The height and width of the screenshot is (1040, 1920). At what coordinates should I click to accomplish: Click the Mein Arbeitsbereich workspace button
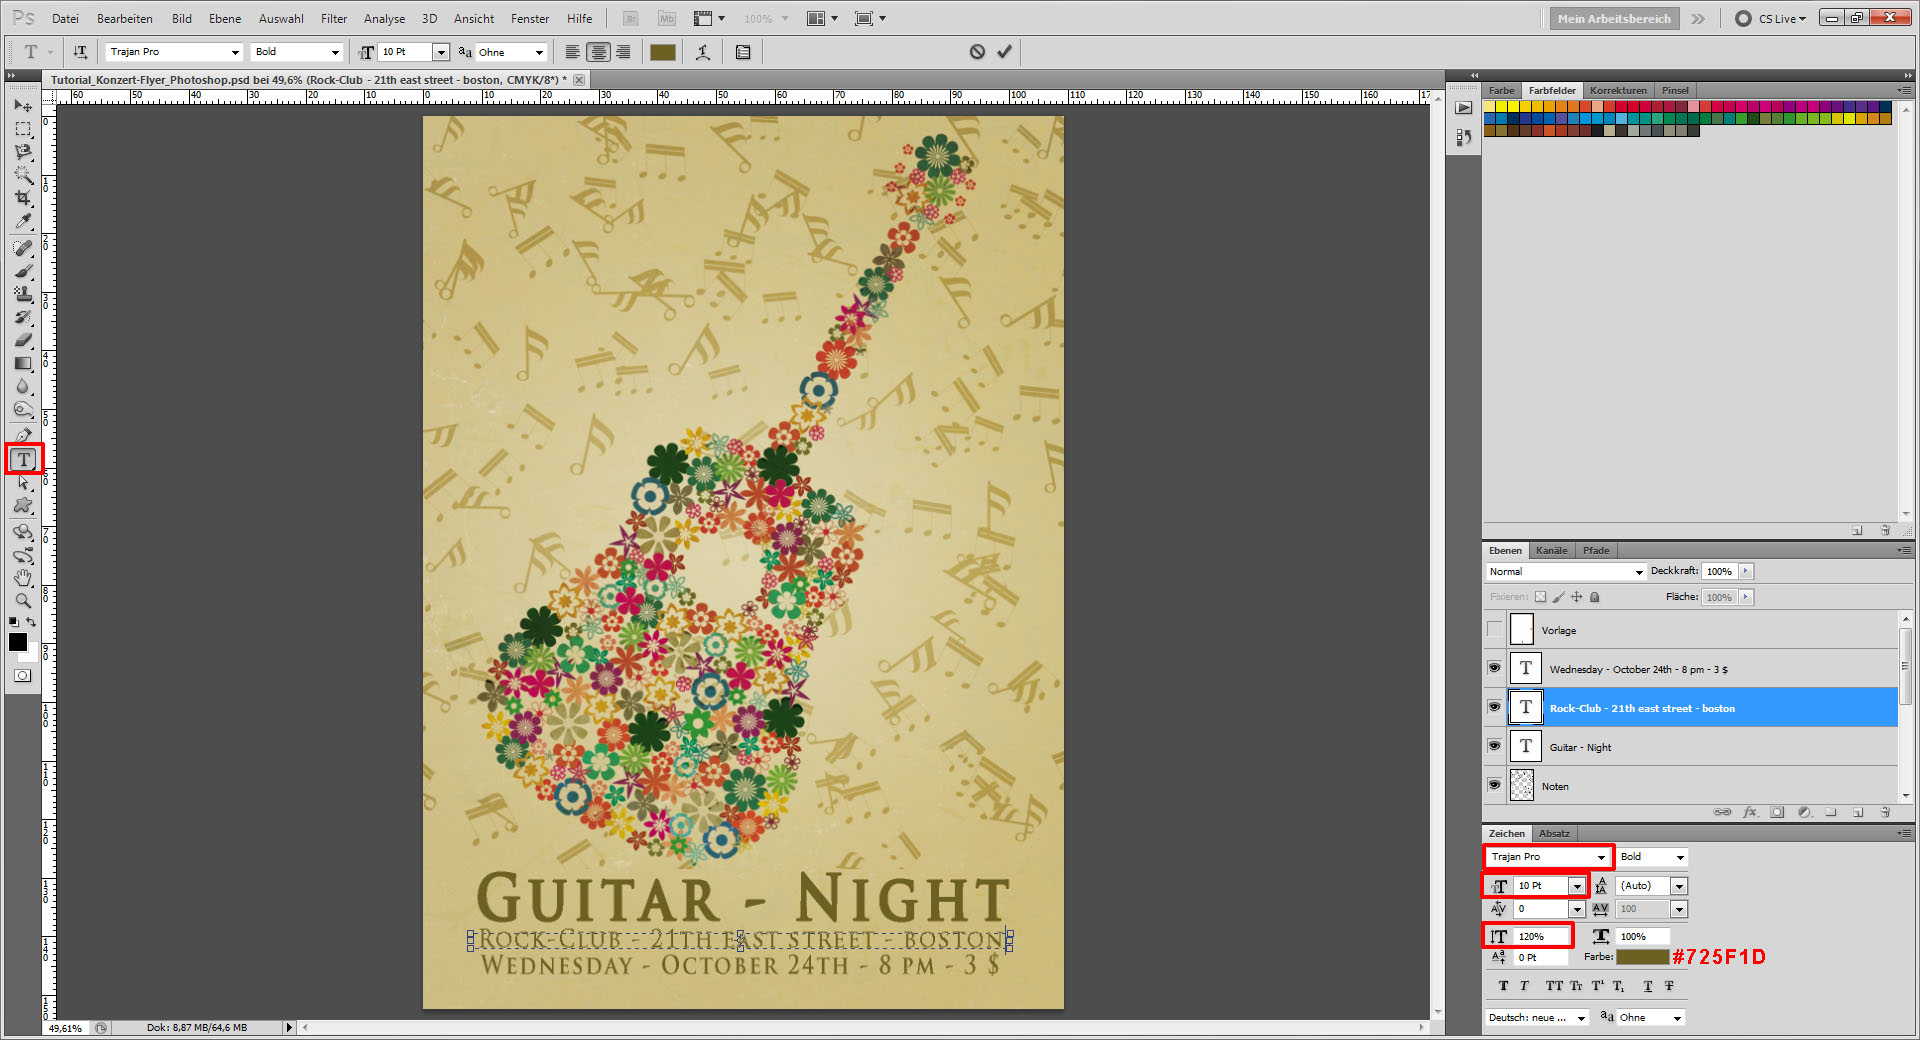[1613, 18]
